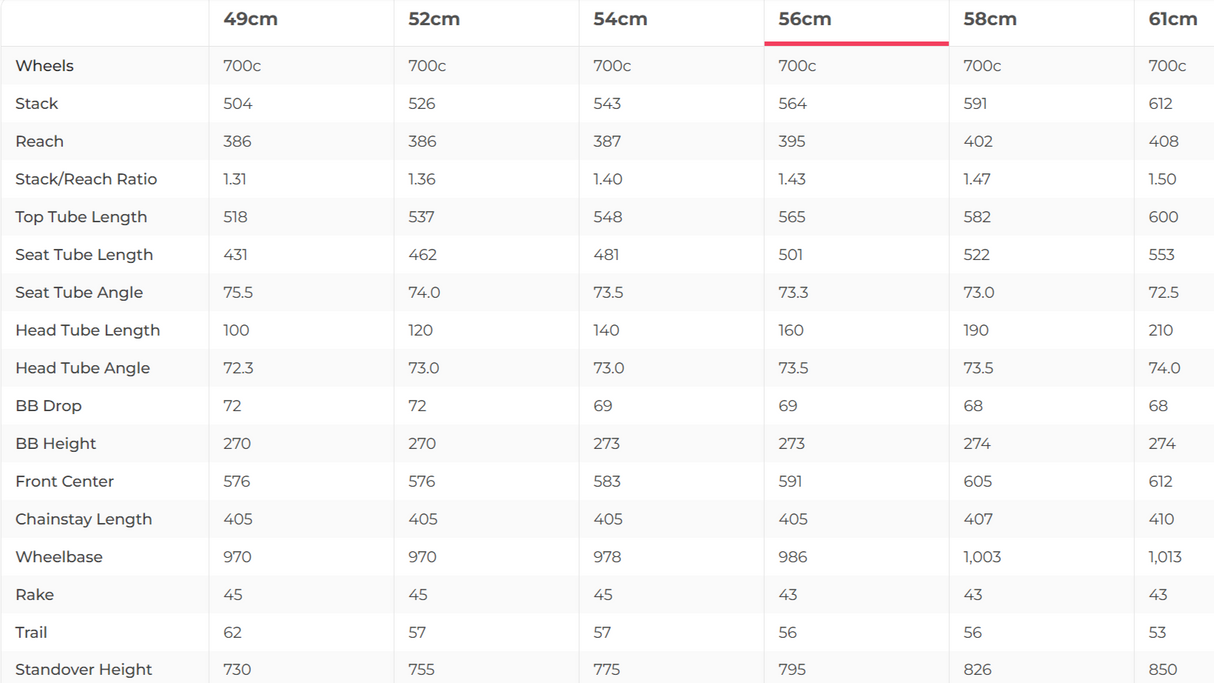Click the 62 trail value cell
Screen dimensions: 1214x683
click(233, 632)
